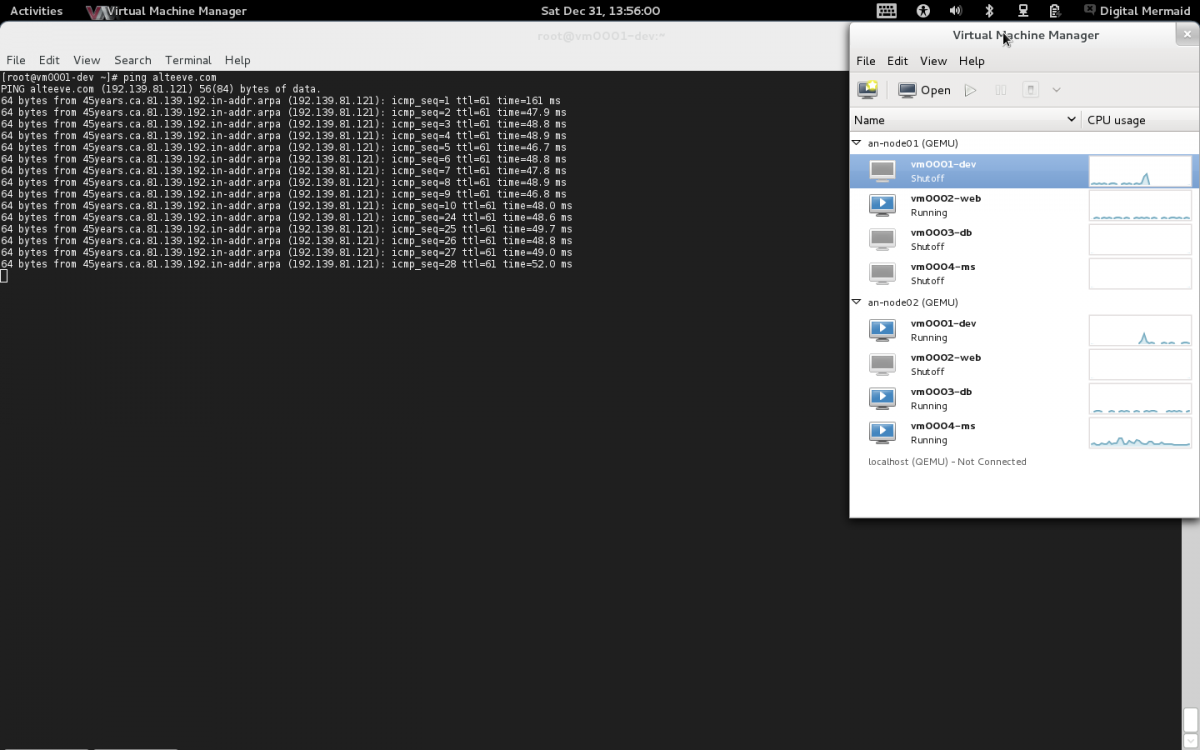Click the Pause VM toolbar icon
Screen dimensions: 1200x750
pos(1000,90)
